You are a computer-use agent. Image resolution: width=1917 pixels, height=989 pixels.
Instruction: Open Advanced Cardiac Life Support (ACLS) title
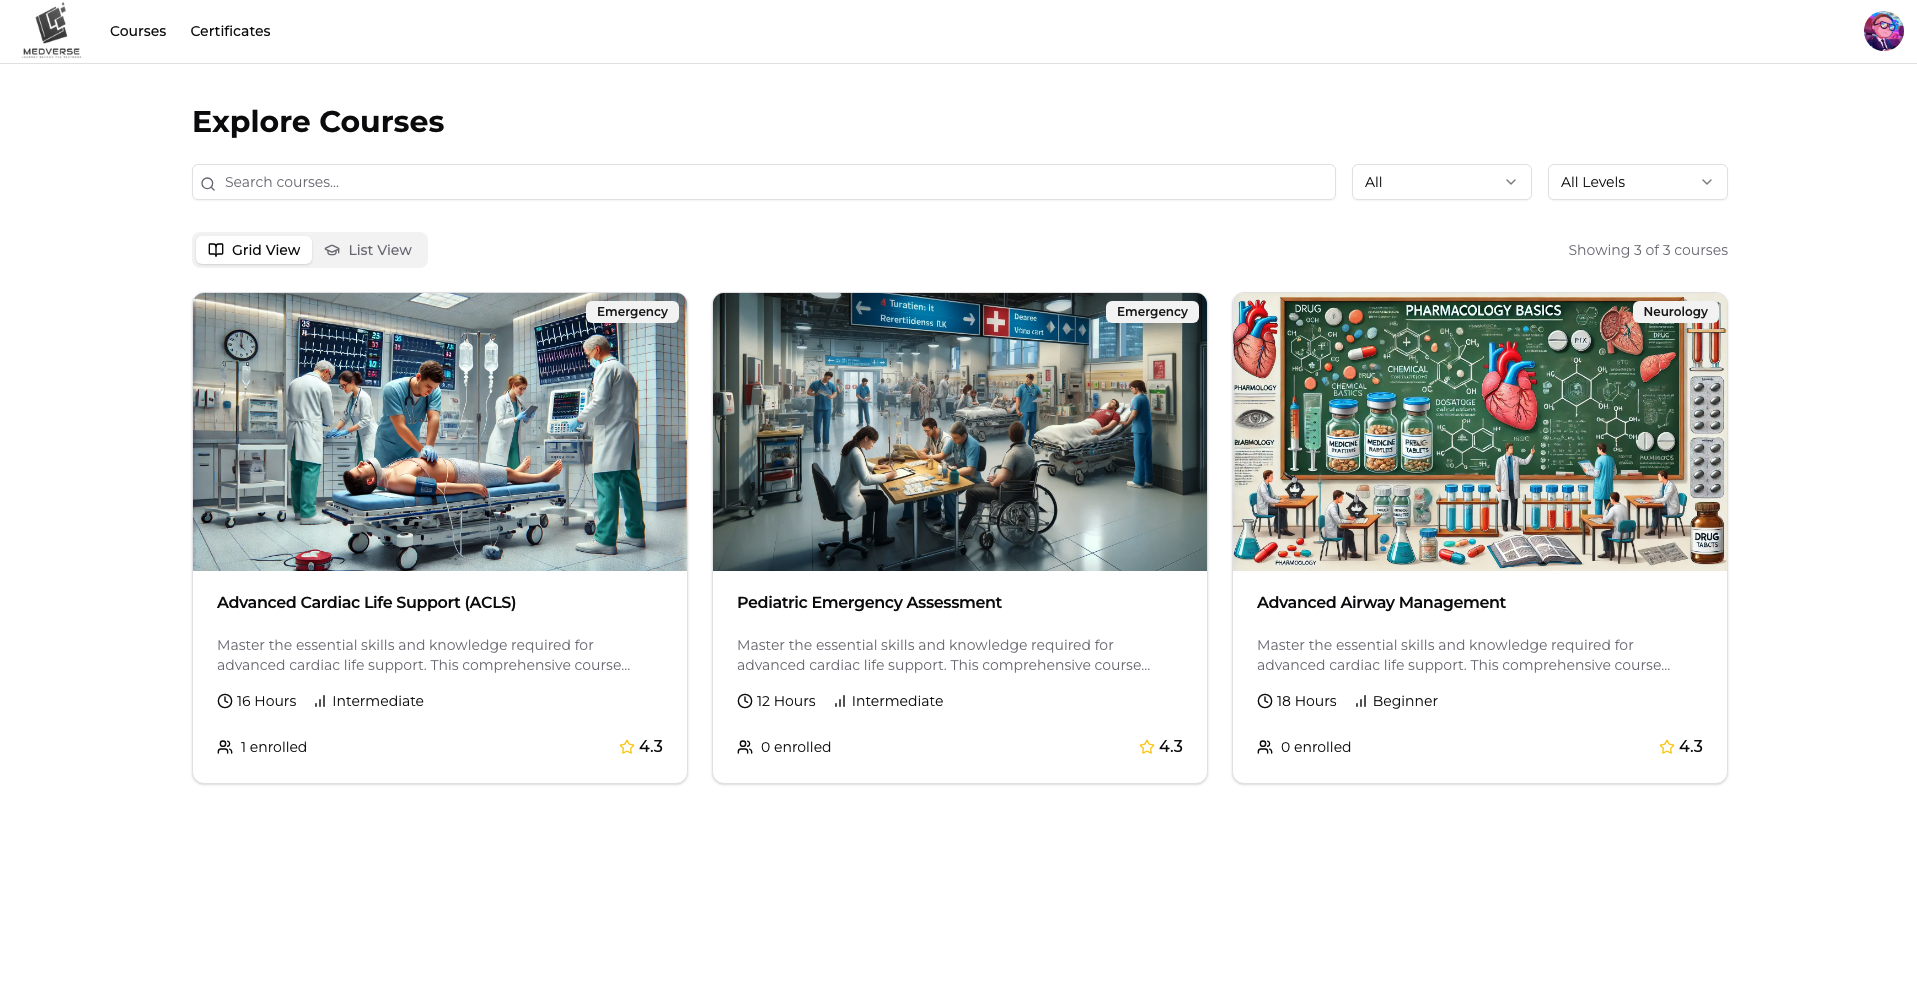[x=366, y=602]
